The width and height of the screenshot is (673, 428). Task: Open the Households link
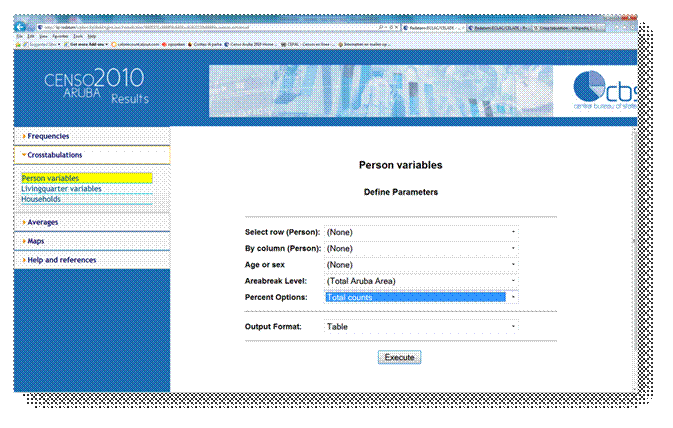coord(42,199)
